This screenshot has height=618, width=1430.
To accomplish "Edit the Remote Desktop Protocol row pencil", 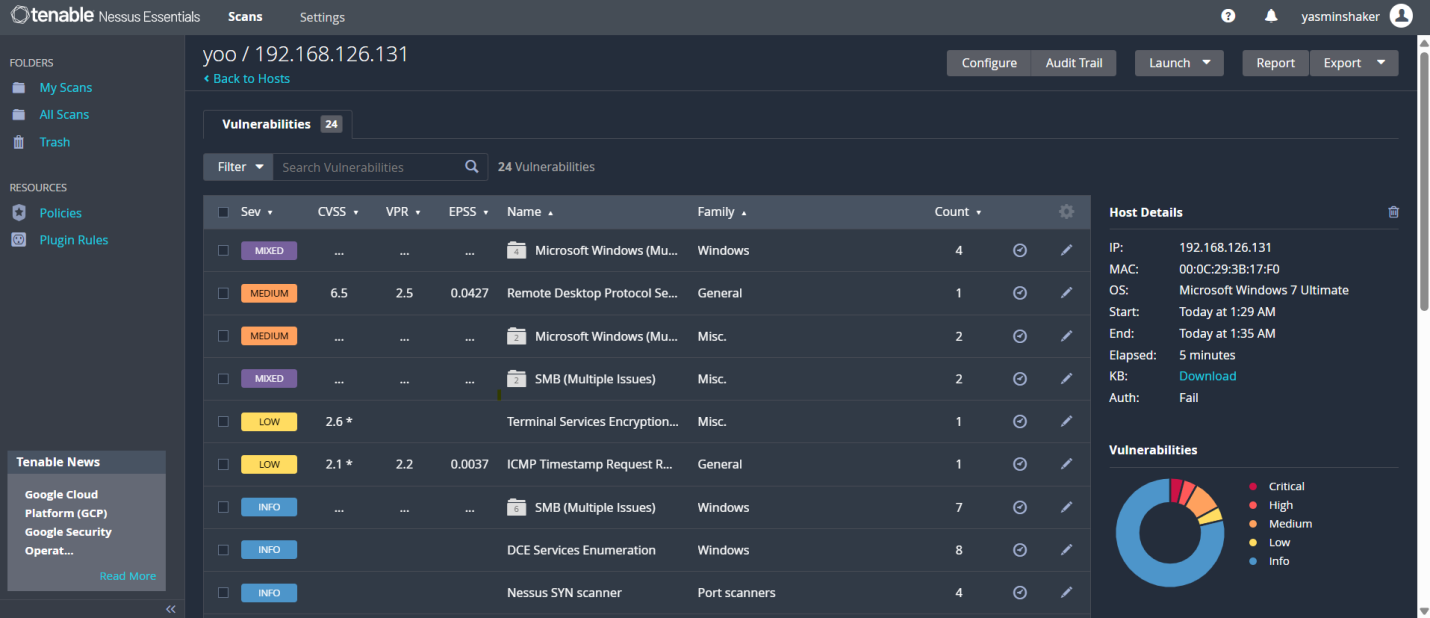I will 1066,293.
